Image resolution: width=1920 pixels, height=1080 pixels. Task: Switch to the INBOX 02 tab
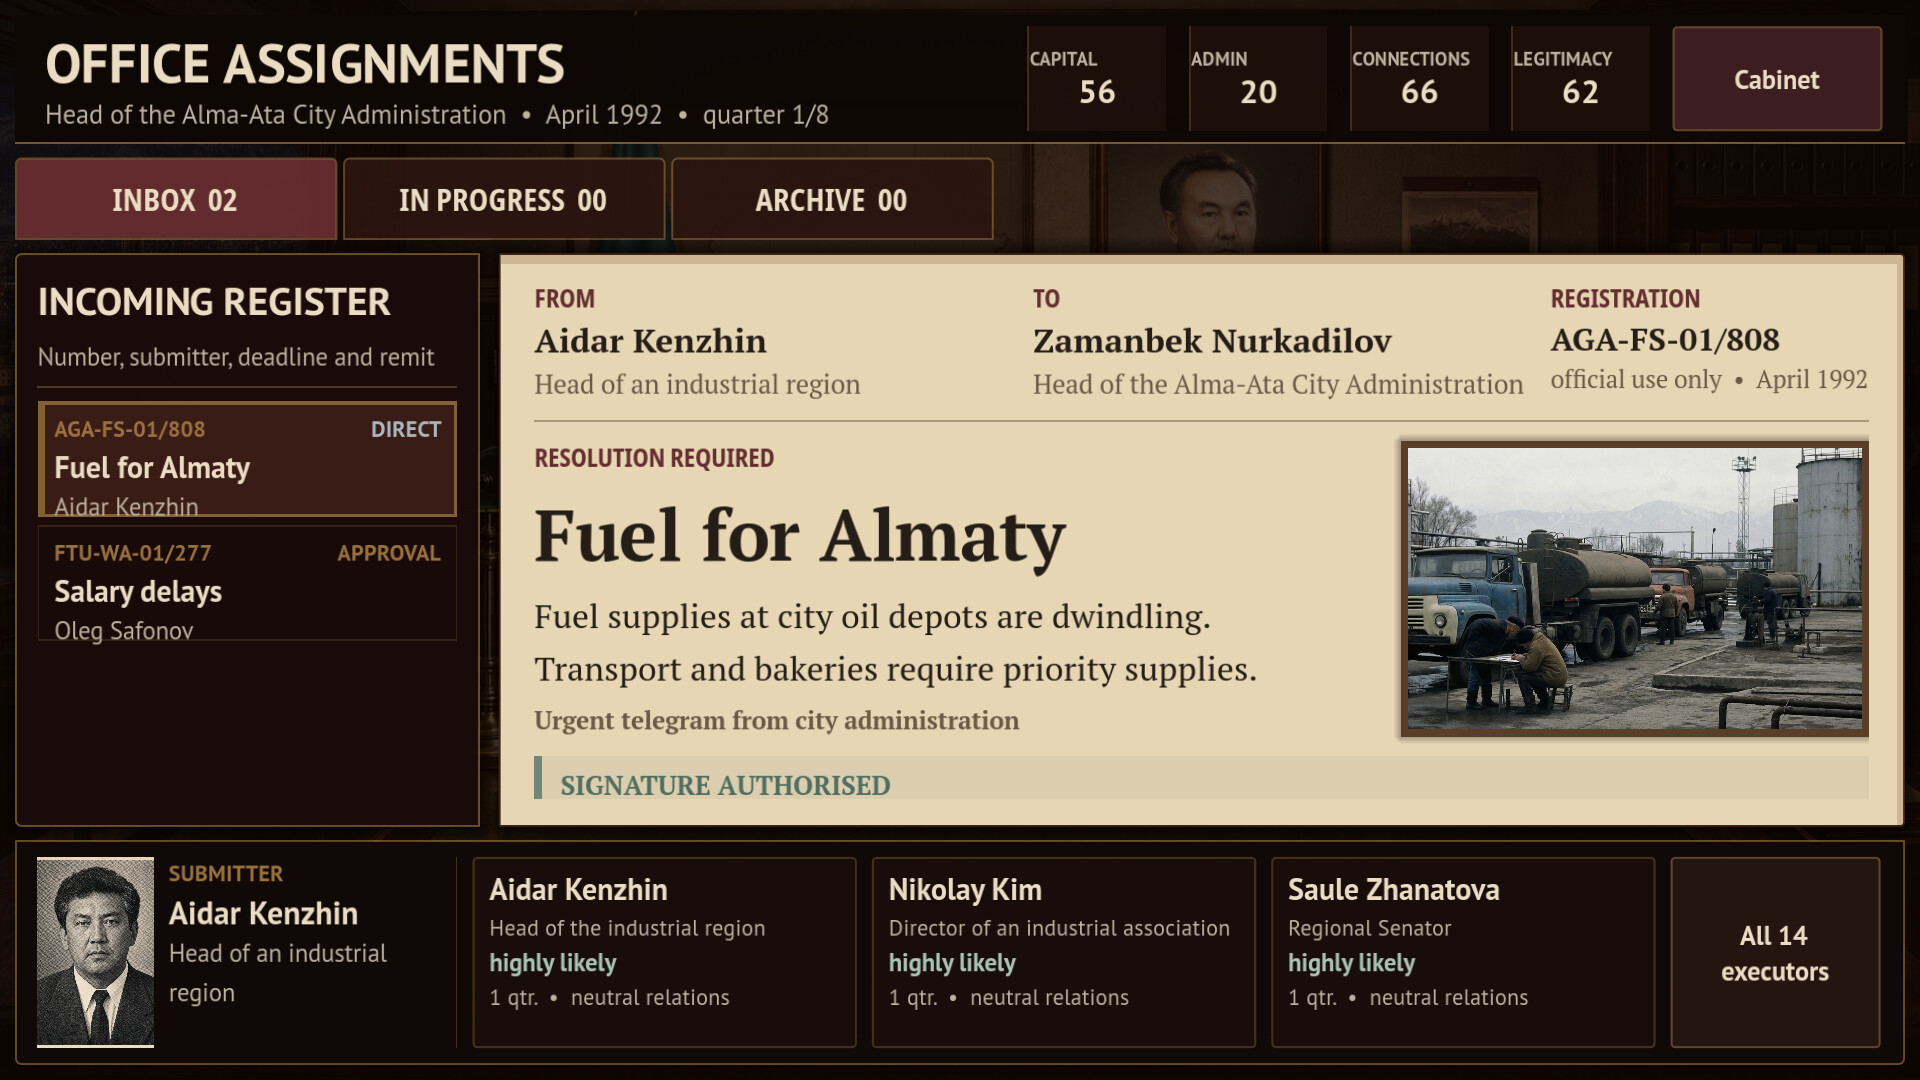click(x=176, y=199)
